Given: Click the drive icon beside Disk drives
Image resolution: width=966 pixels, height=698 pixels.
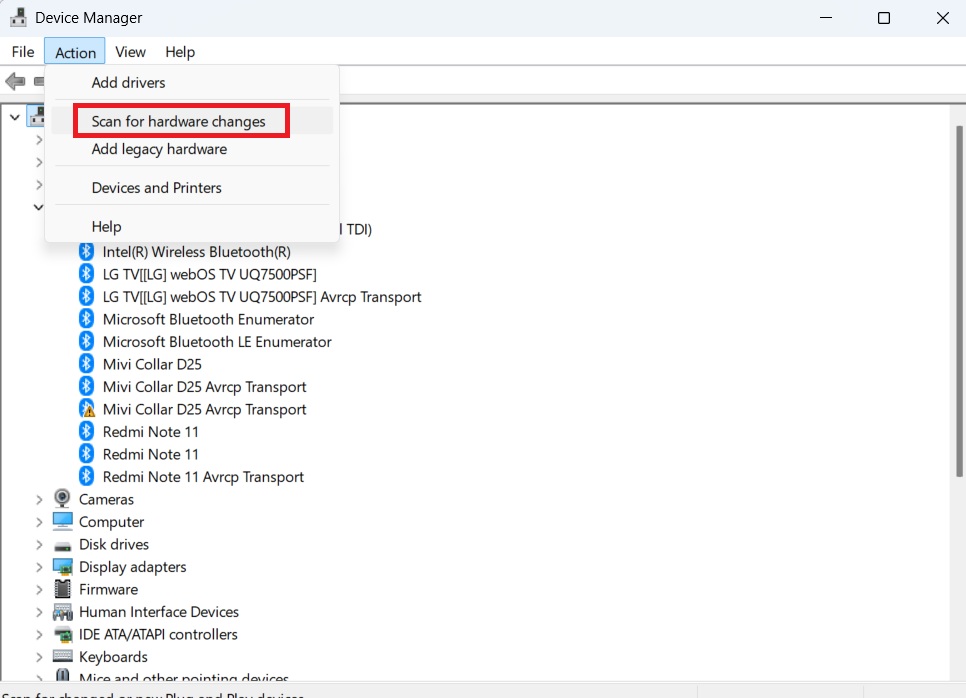Looking at the screenshot, I should pyautogui.click(x=63, y=544).
